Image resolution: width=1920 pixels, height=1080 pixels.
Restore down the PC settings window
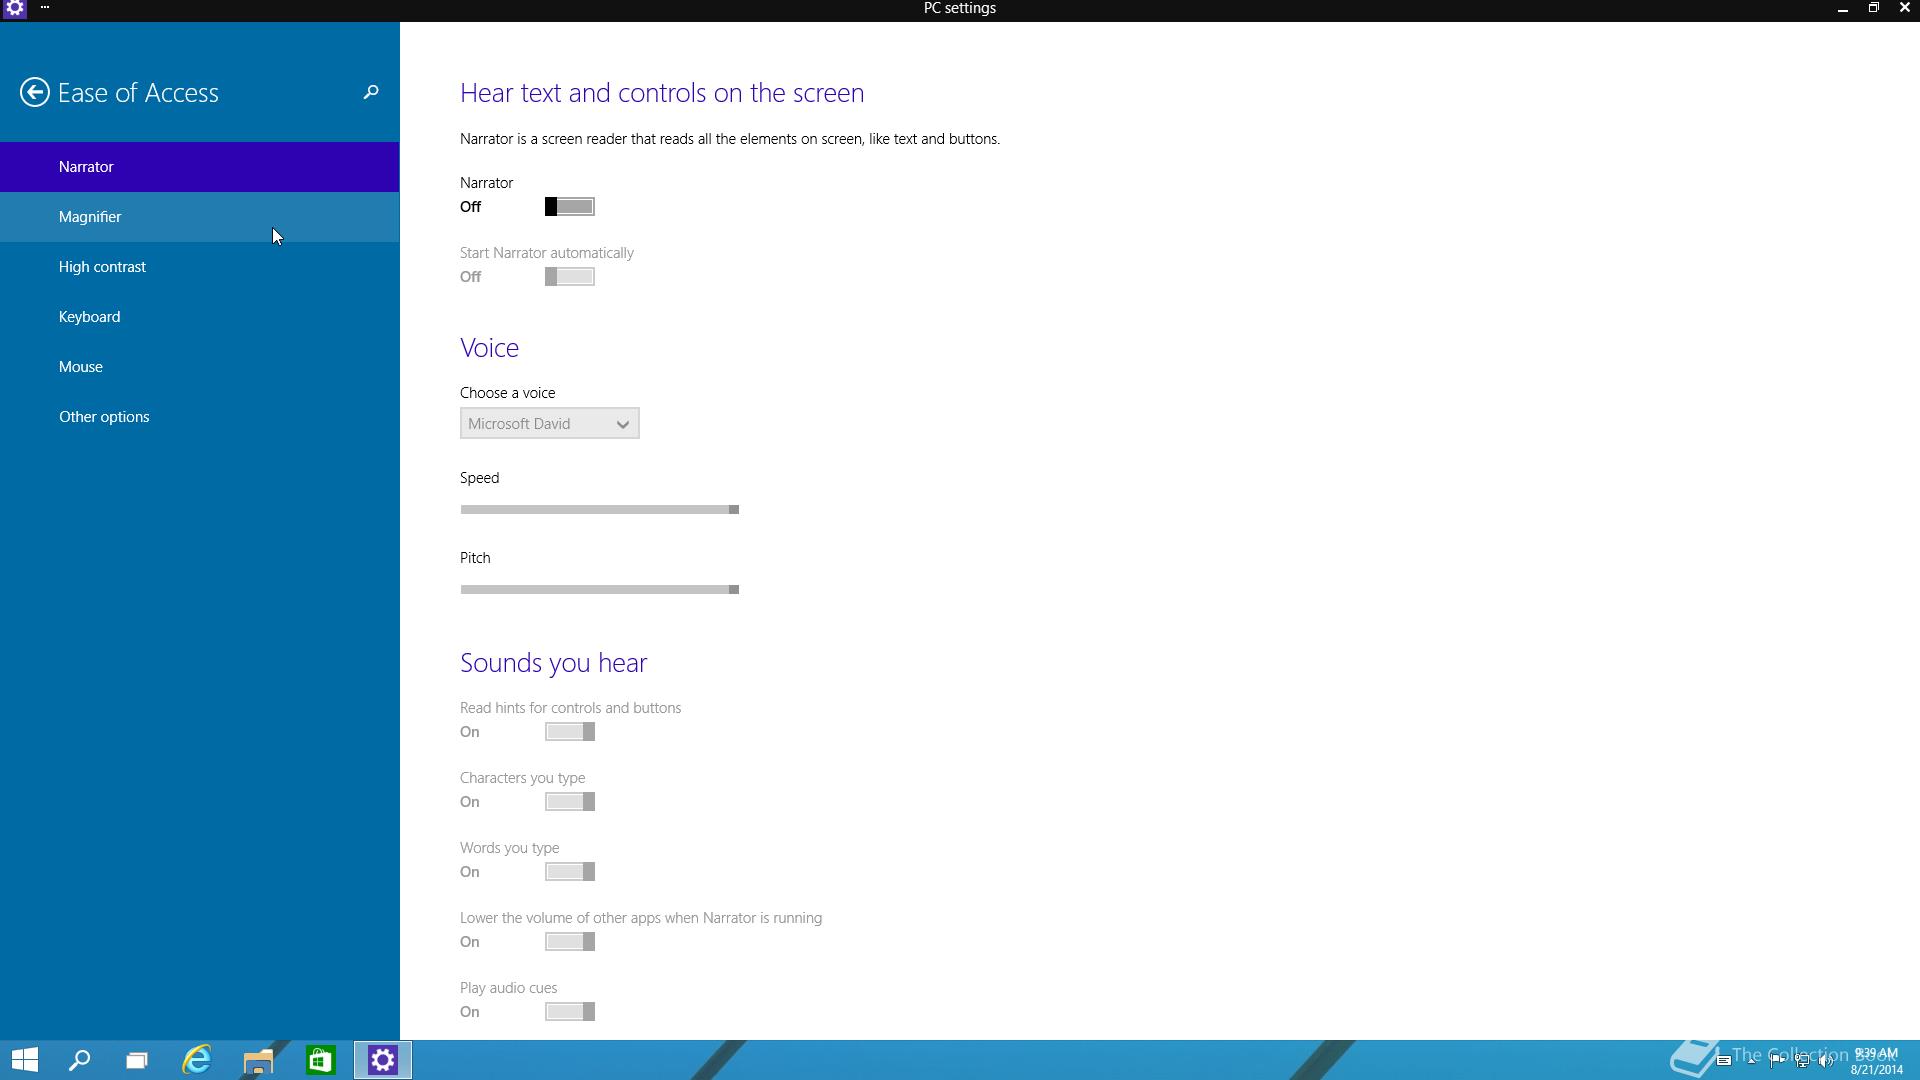1873,8
